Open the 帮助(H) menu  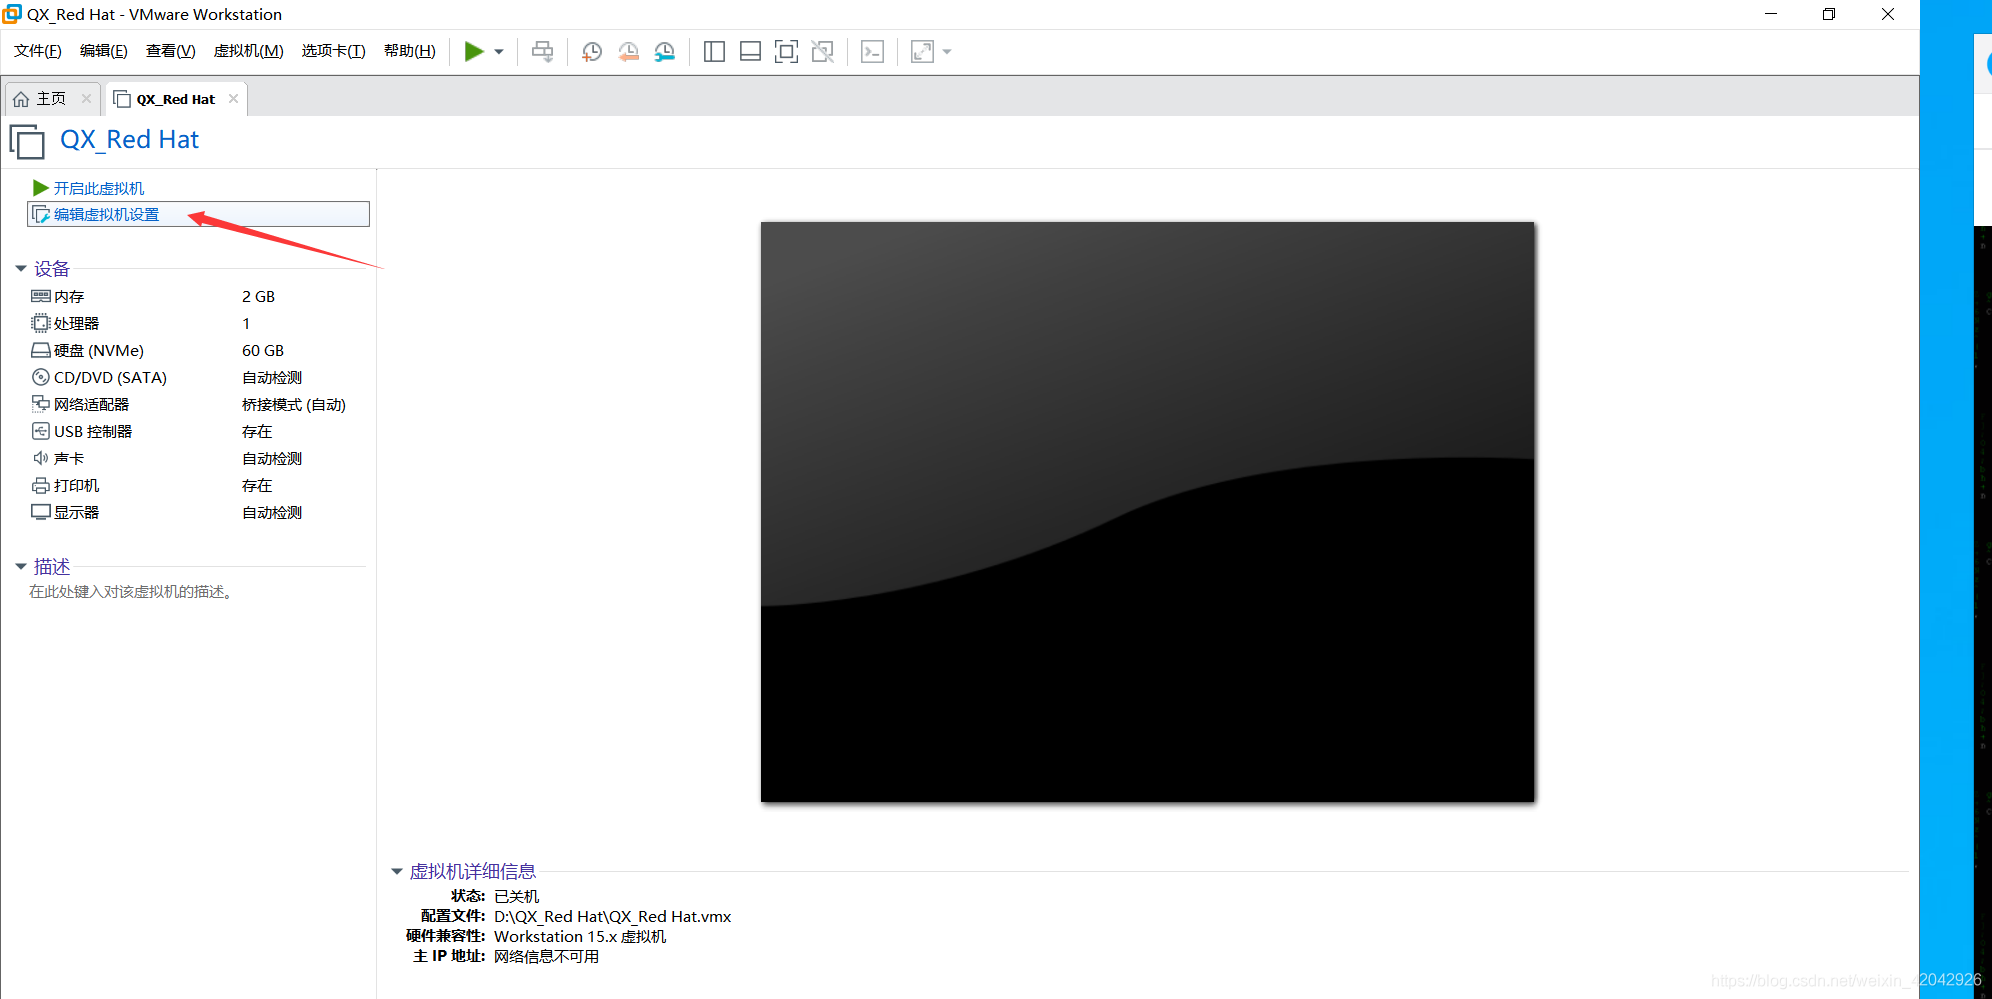tap(410, 51)
